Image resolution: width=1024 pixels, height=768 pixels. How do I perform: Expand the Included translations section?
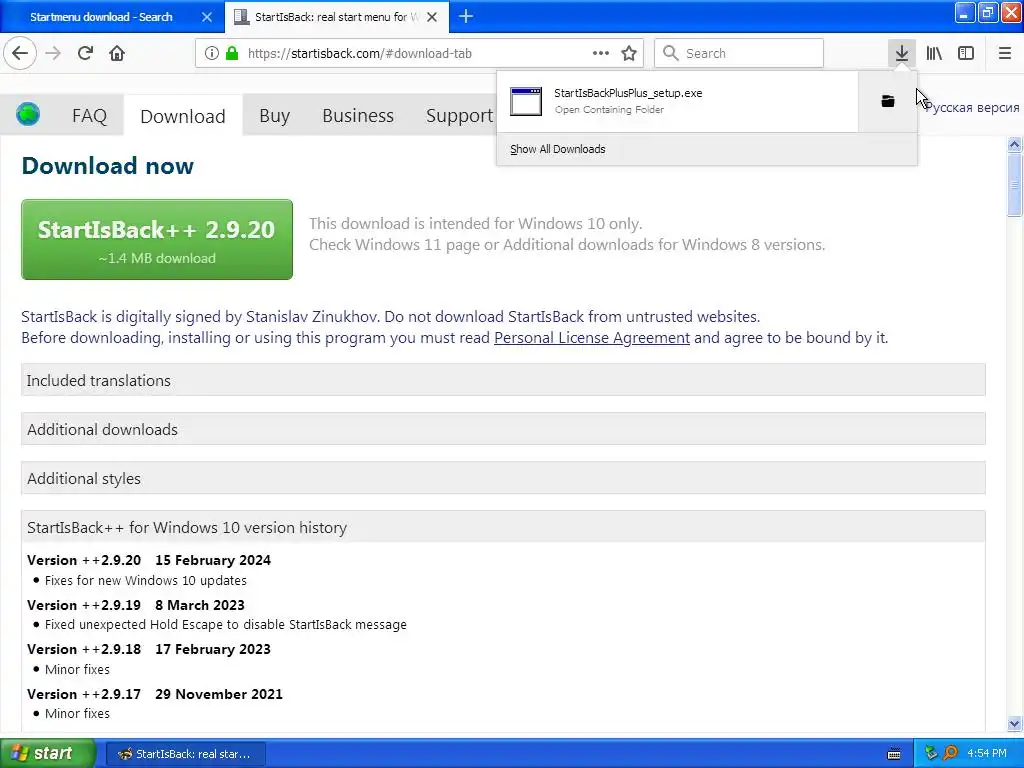(503, 380)
